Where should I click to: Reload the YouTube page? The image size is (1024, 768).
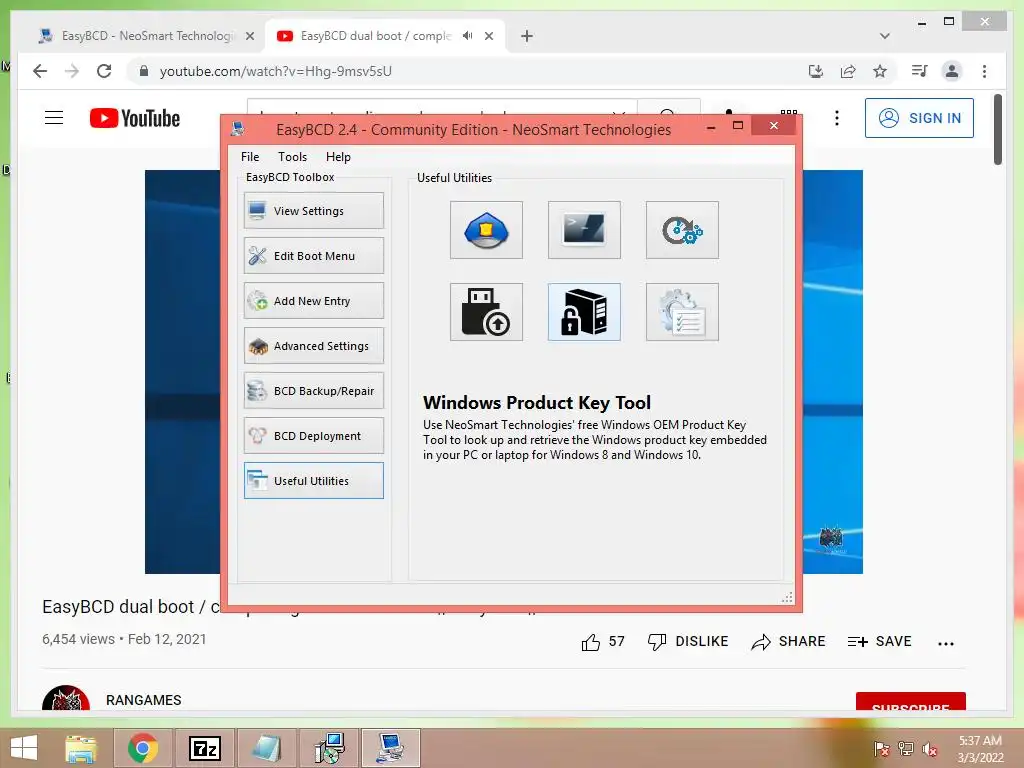pos(104,71)
